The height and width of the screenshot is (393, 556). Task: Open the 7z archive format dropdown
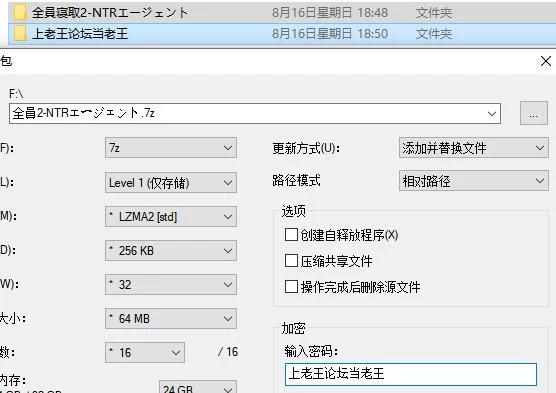point(171,148)
